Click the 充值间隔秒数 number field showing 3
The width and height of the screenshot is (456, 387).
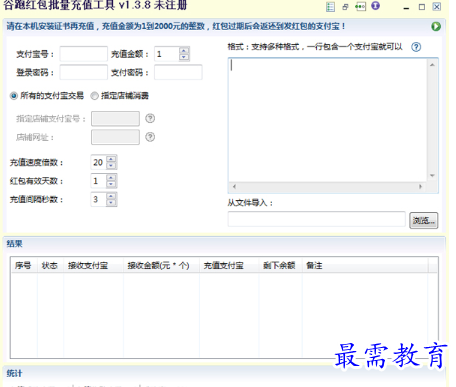(99, 200)
